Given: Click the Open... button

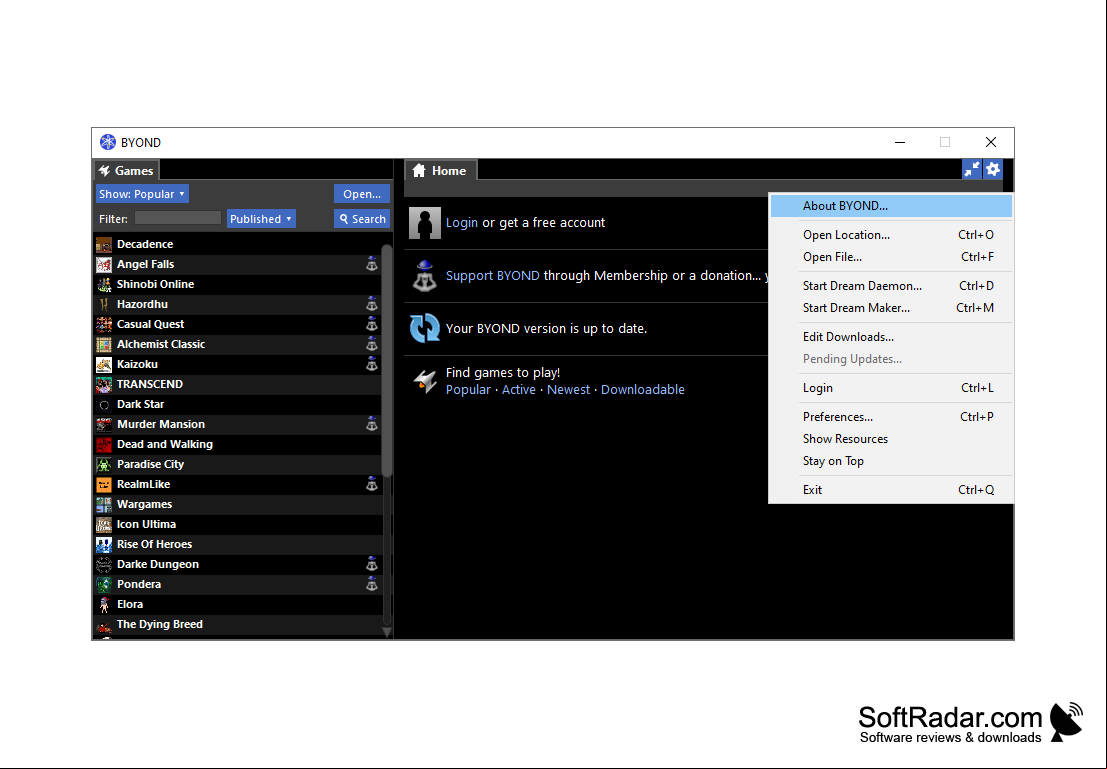Looking at the screenshot, I should click(x=361, y=194).
